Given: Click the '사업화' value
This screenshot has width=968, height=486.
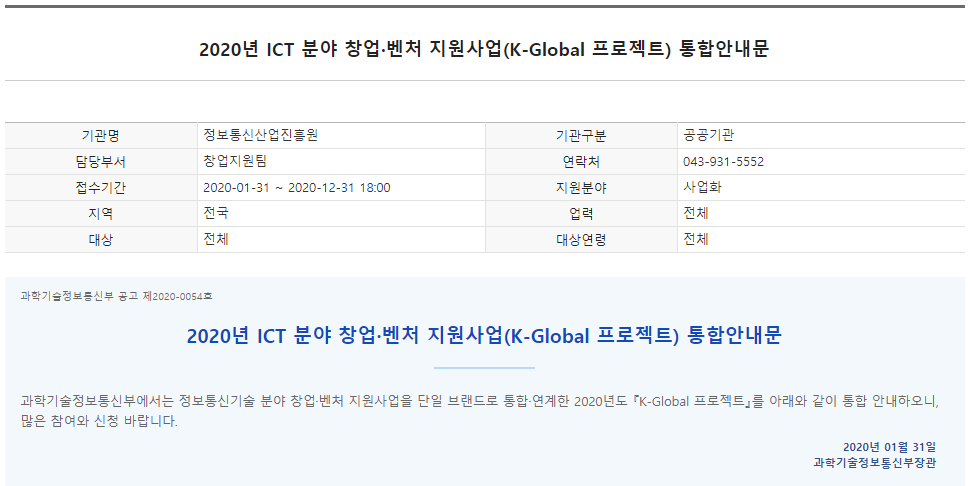Looking at the screenshot, I should pyautogui.click(x=702, y=187).
